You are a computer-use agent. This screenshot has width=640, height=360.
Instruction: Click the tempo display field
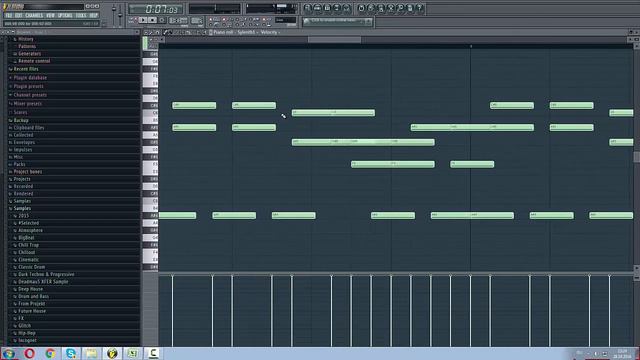178,20
